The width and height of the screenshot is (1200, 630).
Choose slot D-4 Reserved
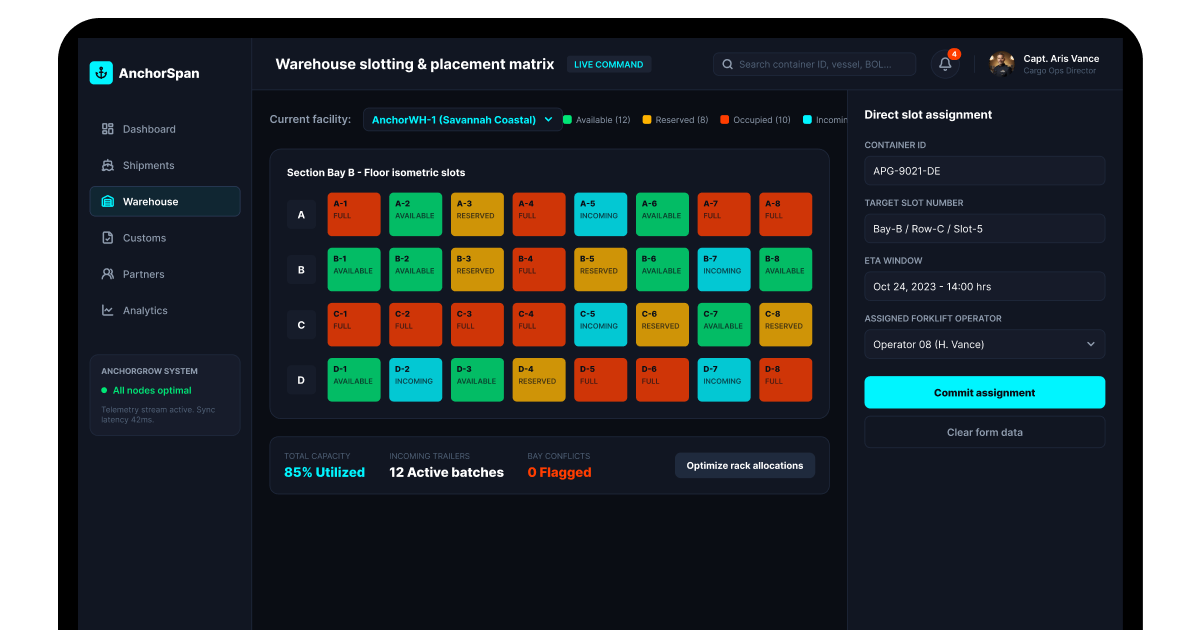pos(539,380)
